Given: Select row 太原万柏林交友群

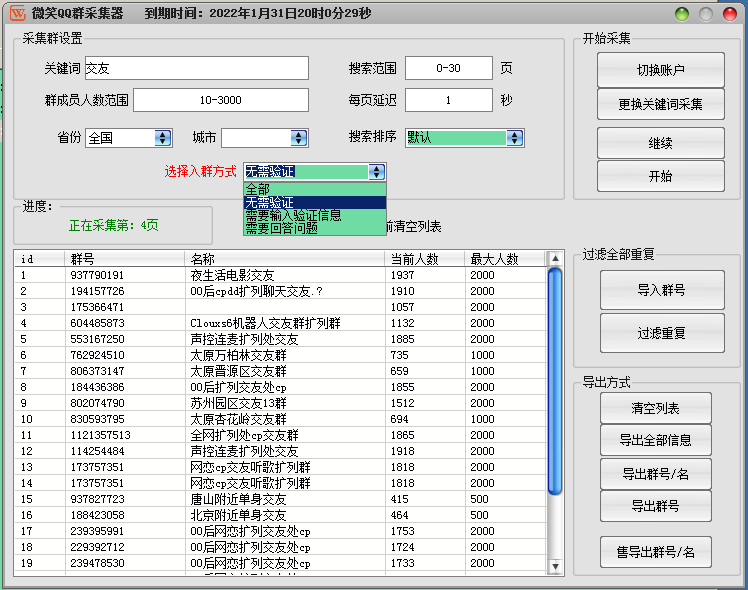Looking at the screenshot, I should click(x=280, y=355).
